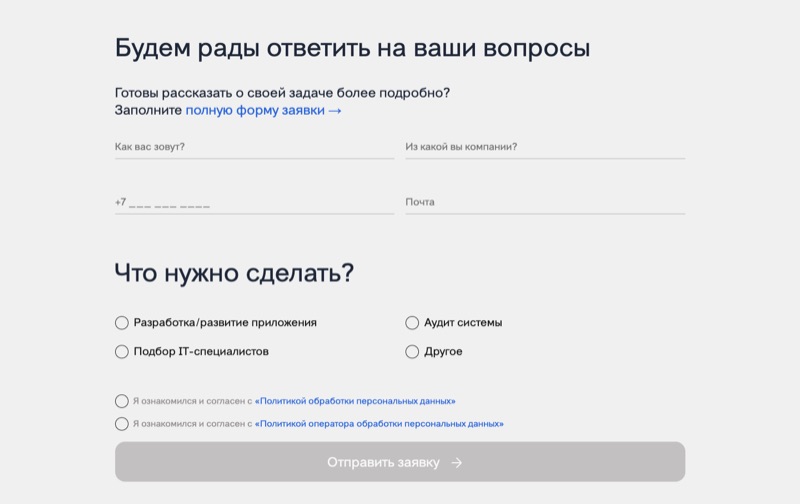The height and width of the screenshot is (504, 800).
Task: Click the arrow icon after 'полную форму заявки'
Action: coord(335,111)
